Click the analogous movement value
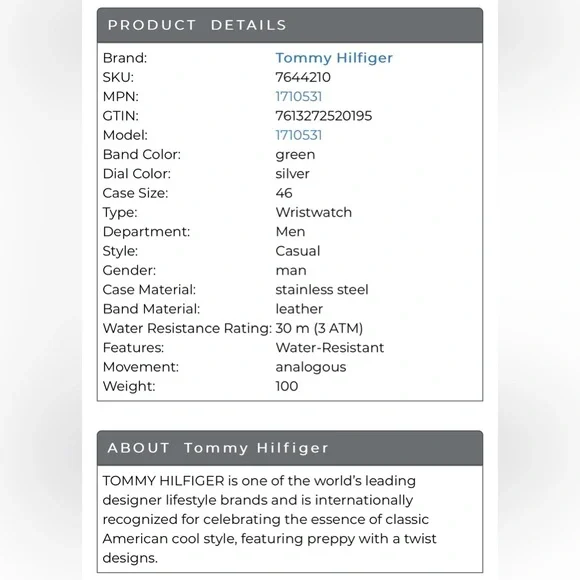This screenshot has height=580, width=580. (311, 367)
